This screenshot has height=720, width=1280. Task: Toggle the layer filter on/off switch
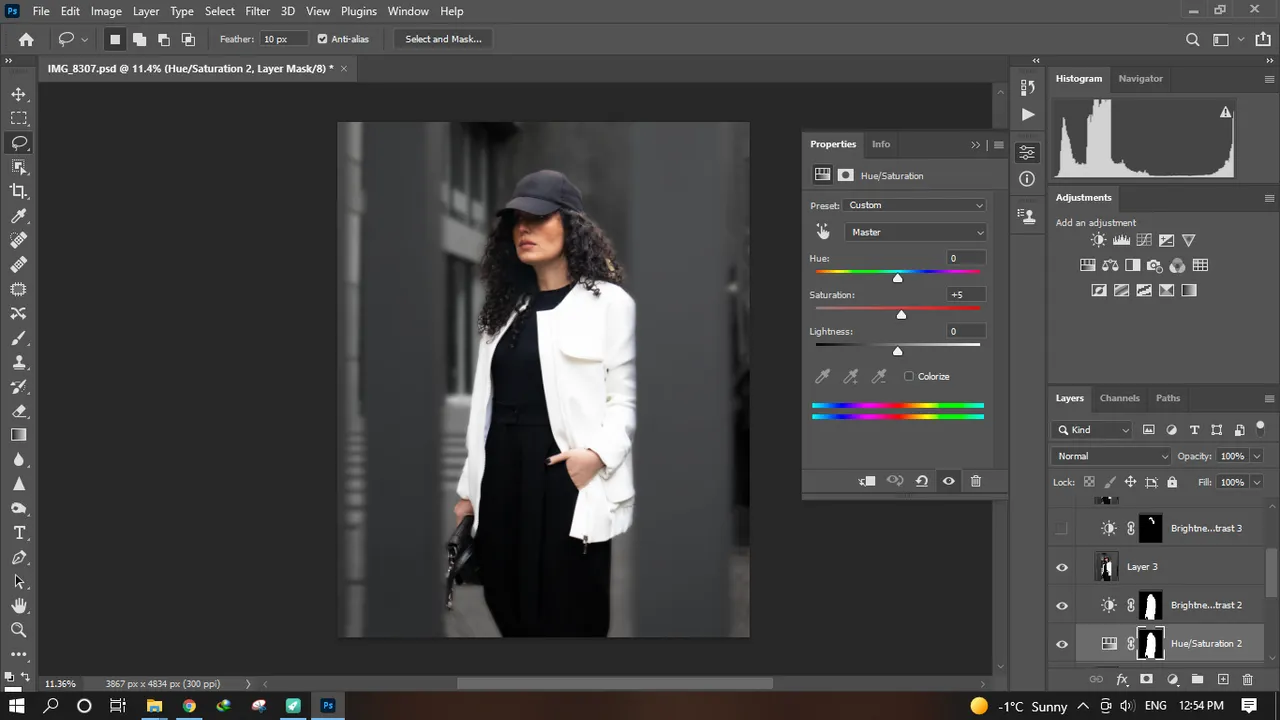[x=1260, y=428]
